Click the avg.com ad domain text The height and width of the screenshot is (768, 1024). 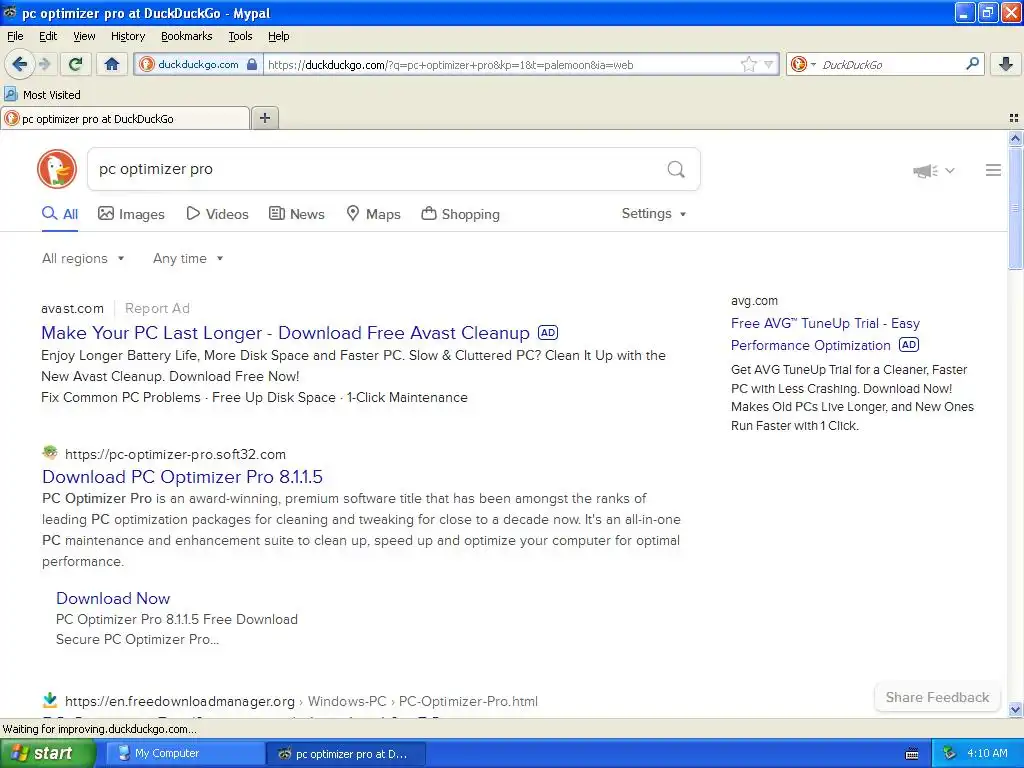pyautogui.click(x=754, y=300)
